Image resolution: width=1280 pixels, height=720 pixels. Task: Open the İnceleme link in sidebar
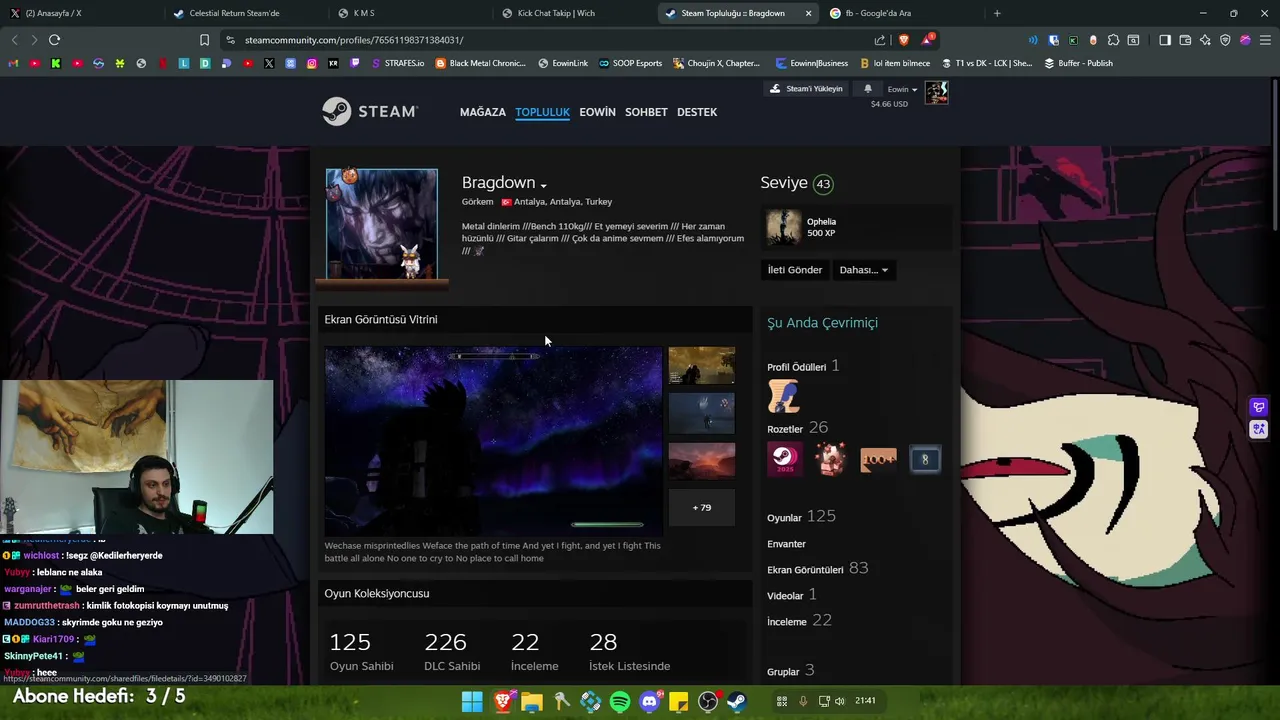click(786, 622)
